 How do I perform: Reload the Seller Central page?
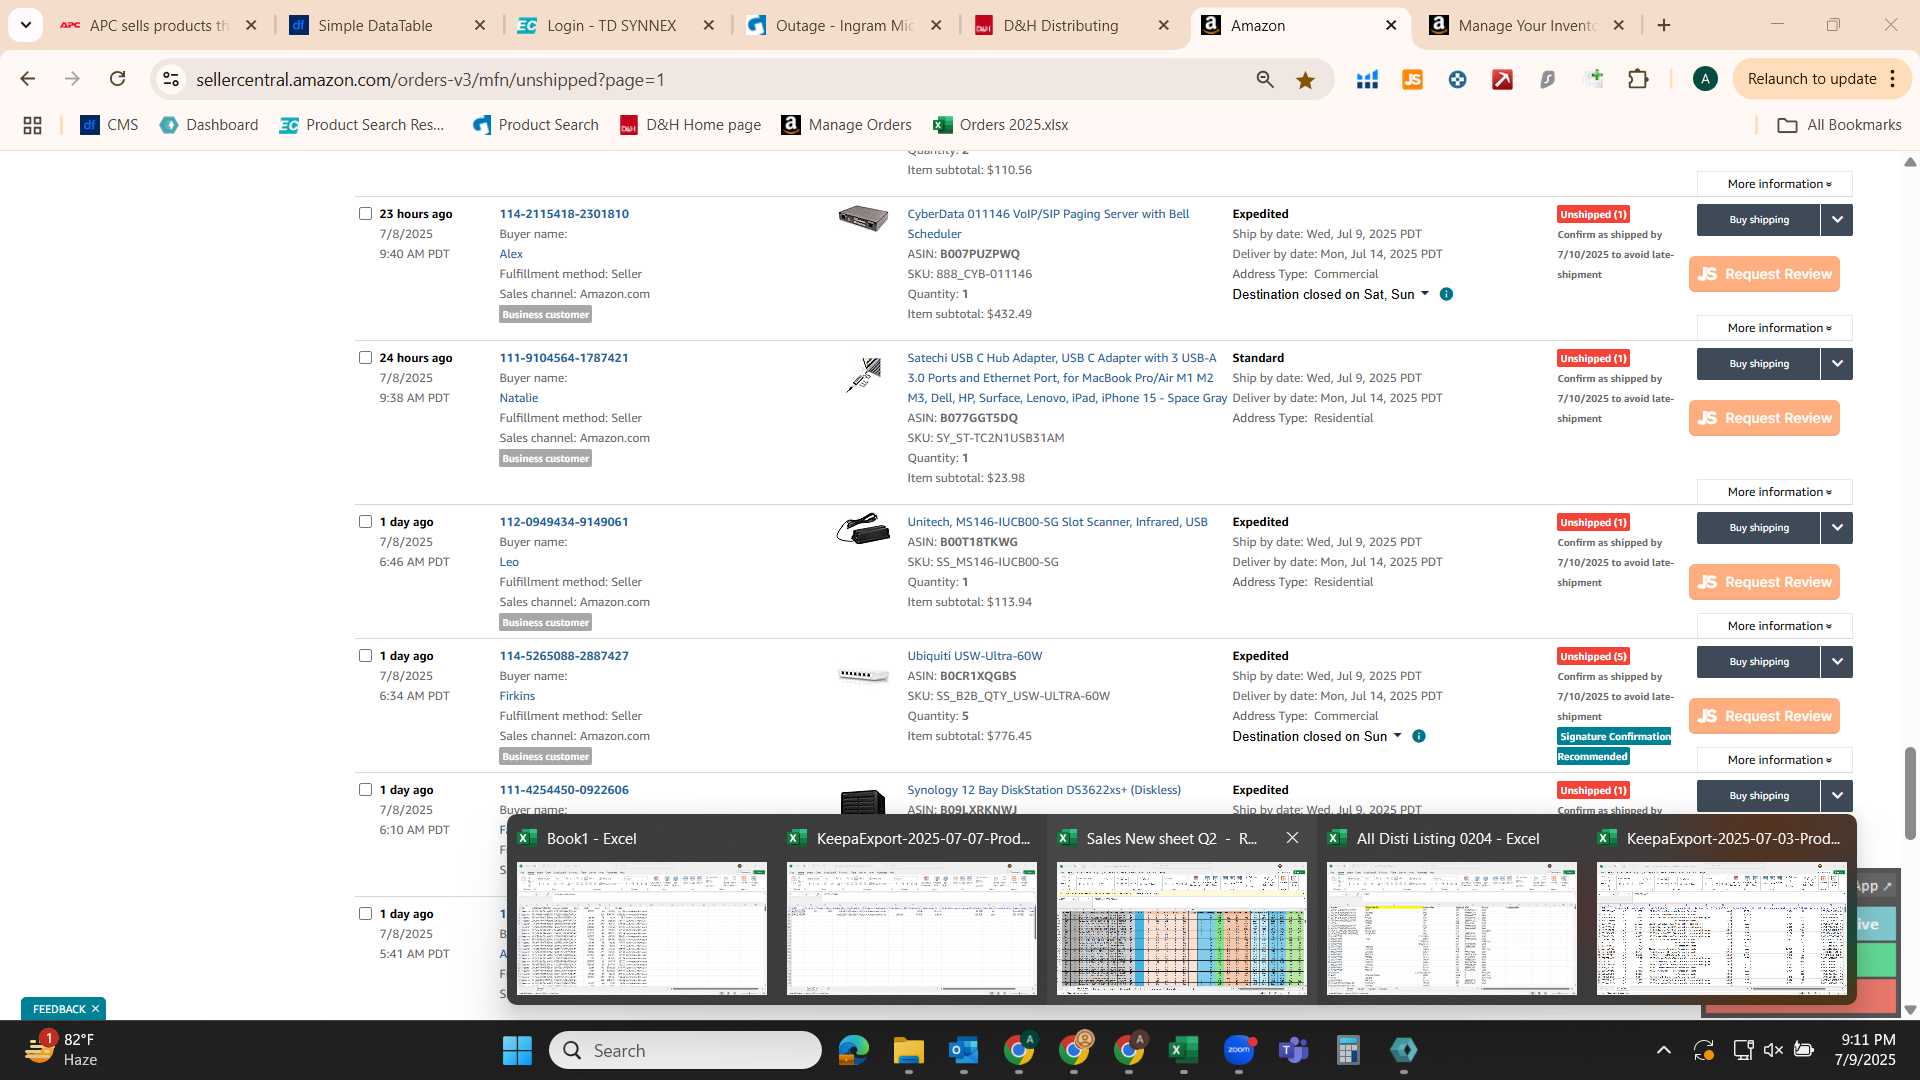coord(117,79)
